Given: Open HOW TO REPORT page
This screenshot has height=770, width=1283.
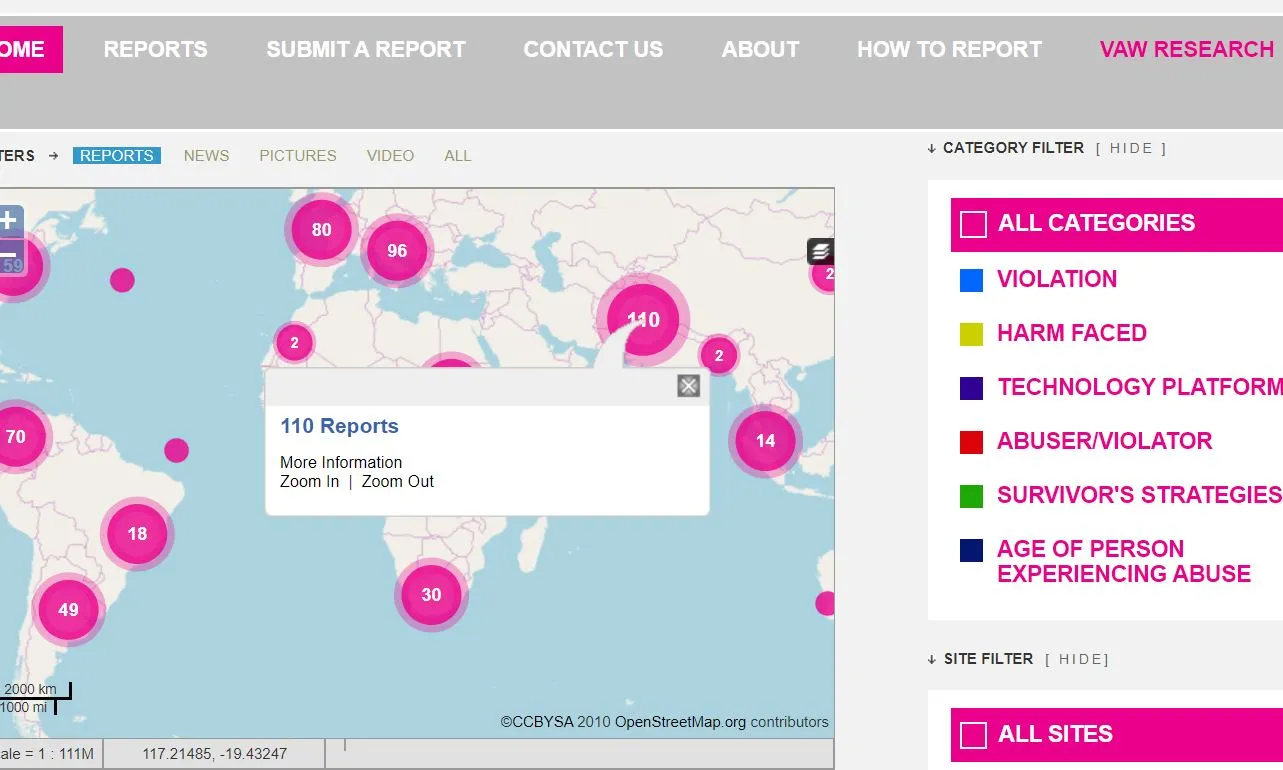Looking at the screenshot, I should click(949, 49).
